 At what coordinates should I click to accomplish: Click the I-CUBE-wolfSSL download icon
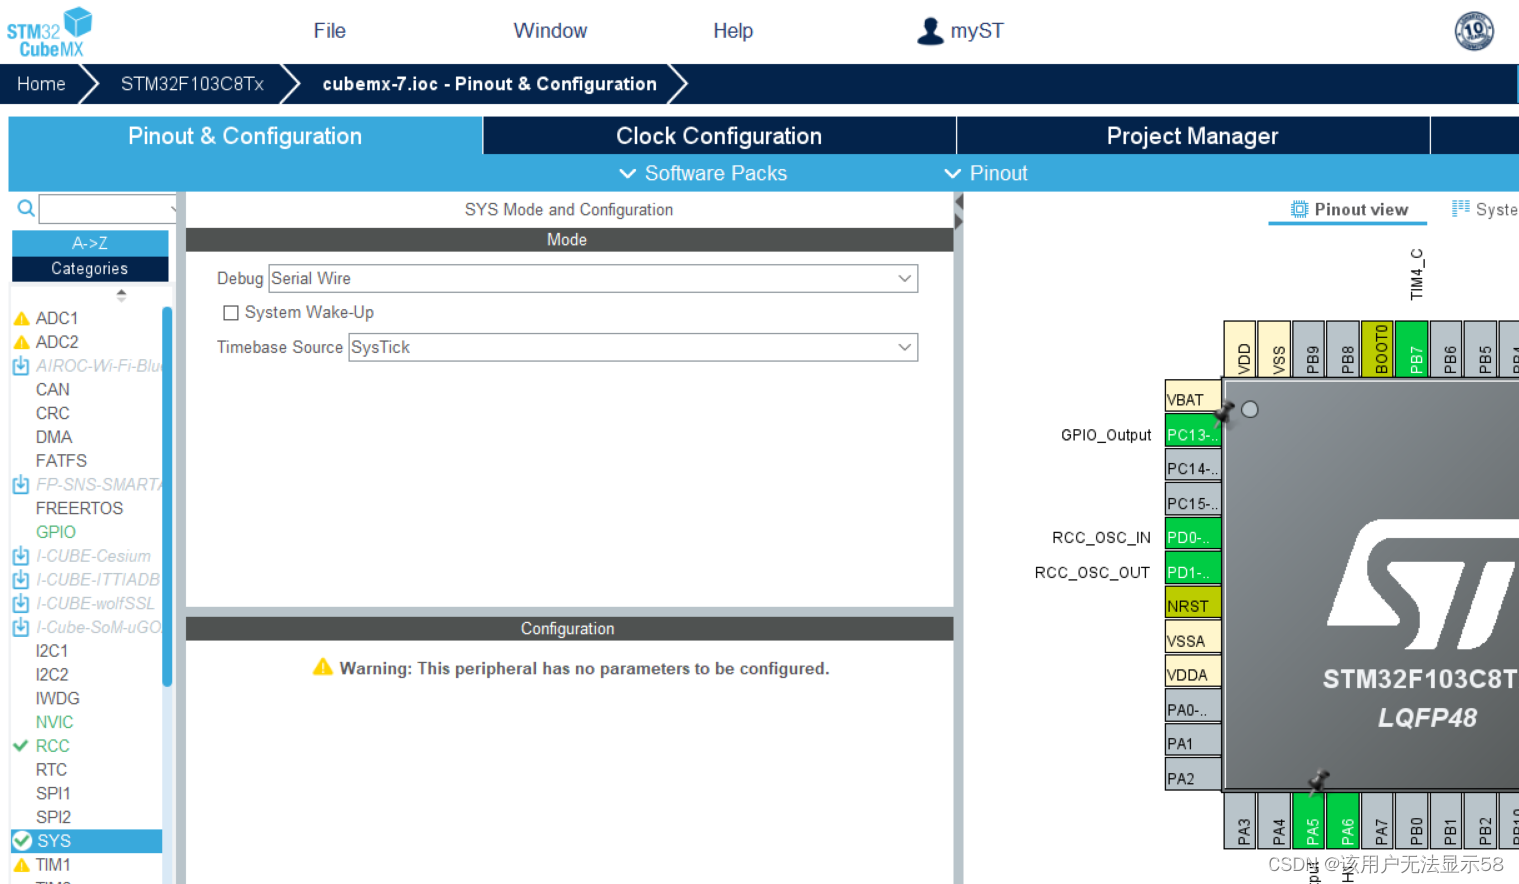pos(21,604)
